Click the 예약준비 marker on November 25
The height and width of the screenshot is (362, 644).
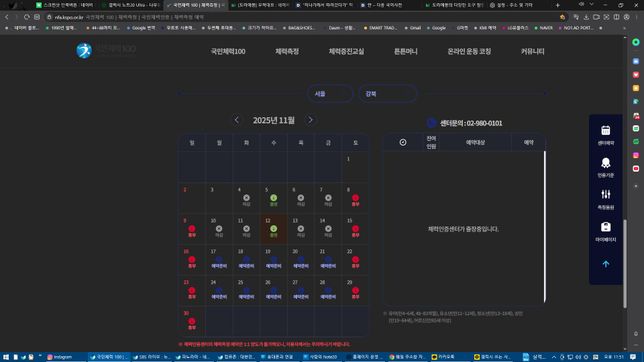coord(246,293)
